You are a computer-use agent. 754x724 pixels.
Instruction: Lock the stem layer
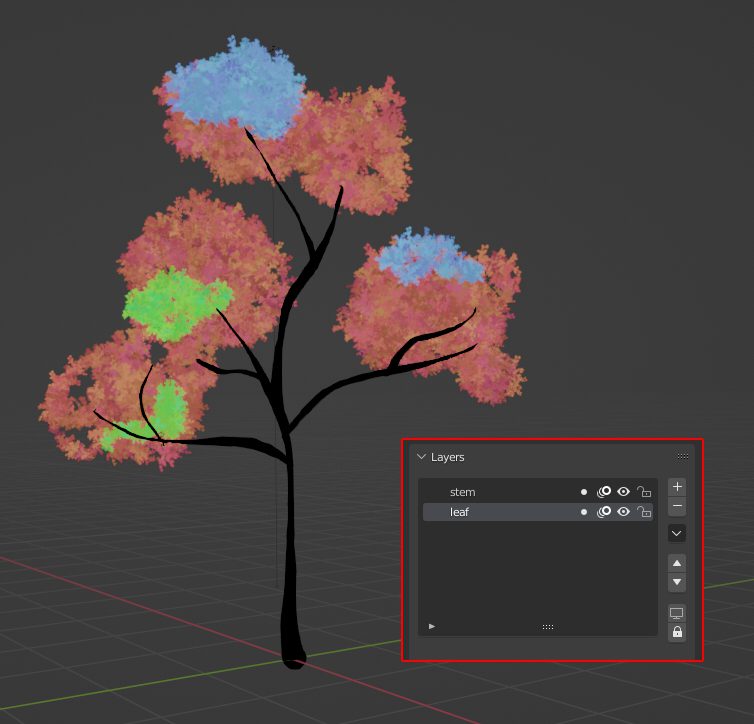tap(644, 492)
